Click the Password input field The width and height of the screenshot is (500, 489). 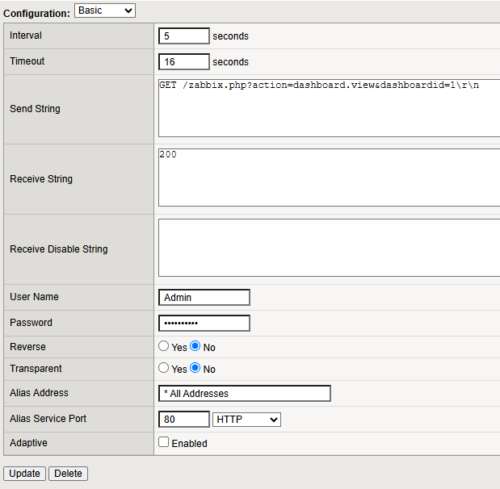[204, 323]
